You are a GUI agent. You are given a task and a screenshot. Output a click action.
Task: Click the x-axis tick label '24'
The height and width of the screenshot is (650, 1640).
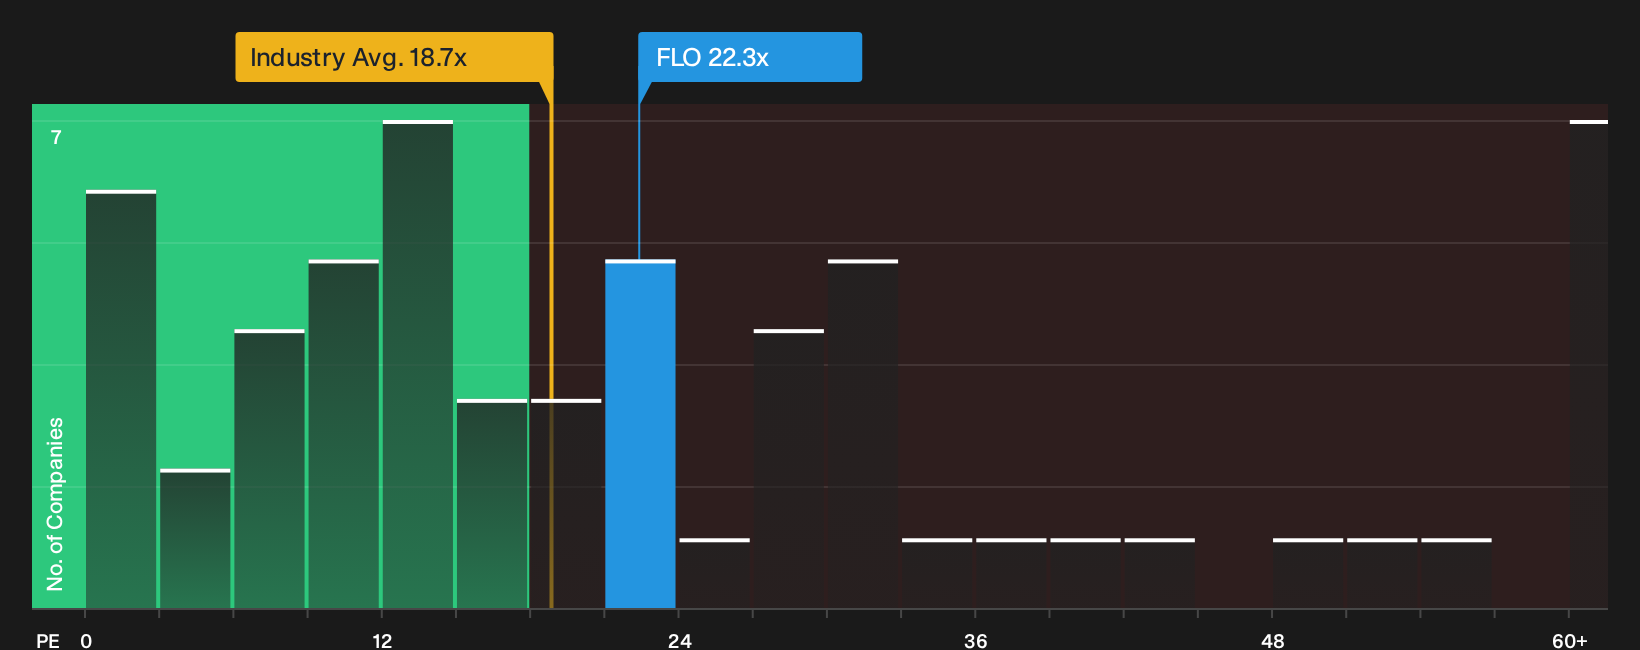pos(679,640)
